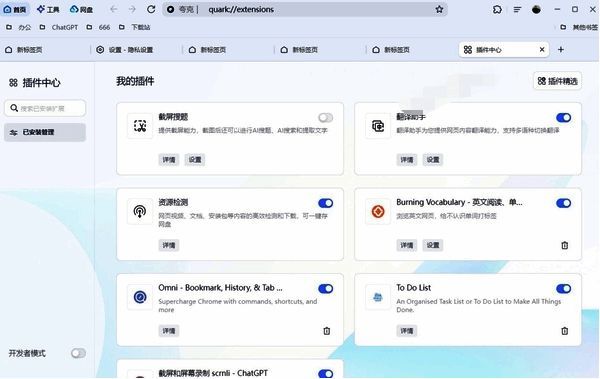
Task: Open the ChatGPT bookmark folder
Action: click(60, 27)
